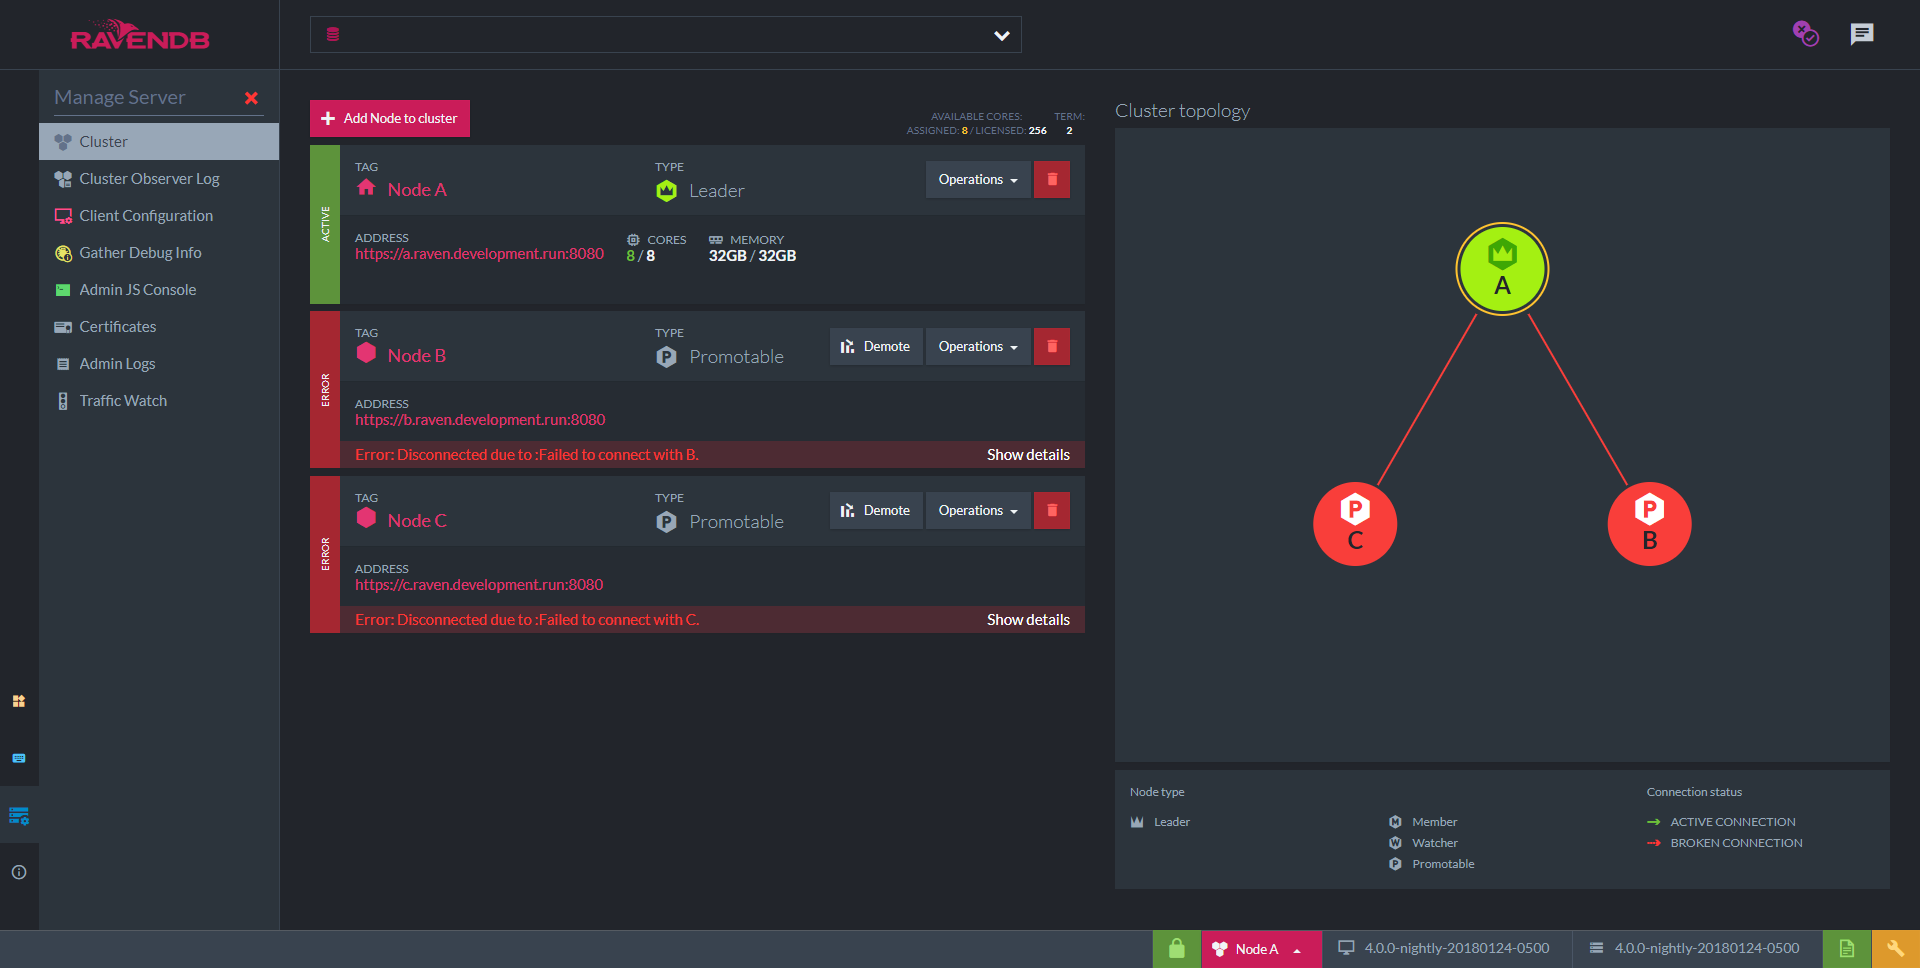Click Node A name label
The width and height of the screenshot is (1920, 968).
417,190
